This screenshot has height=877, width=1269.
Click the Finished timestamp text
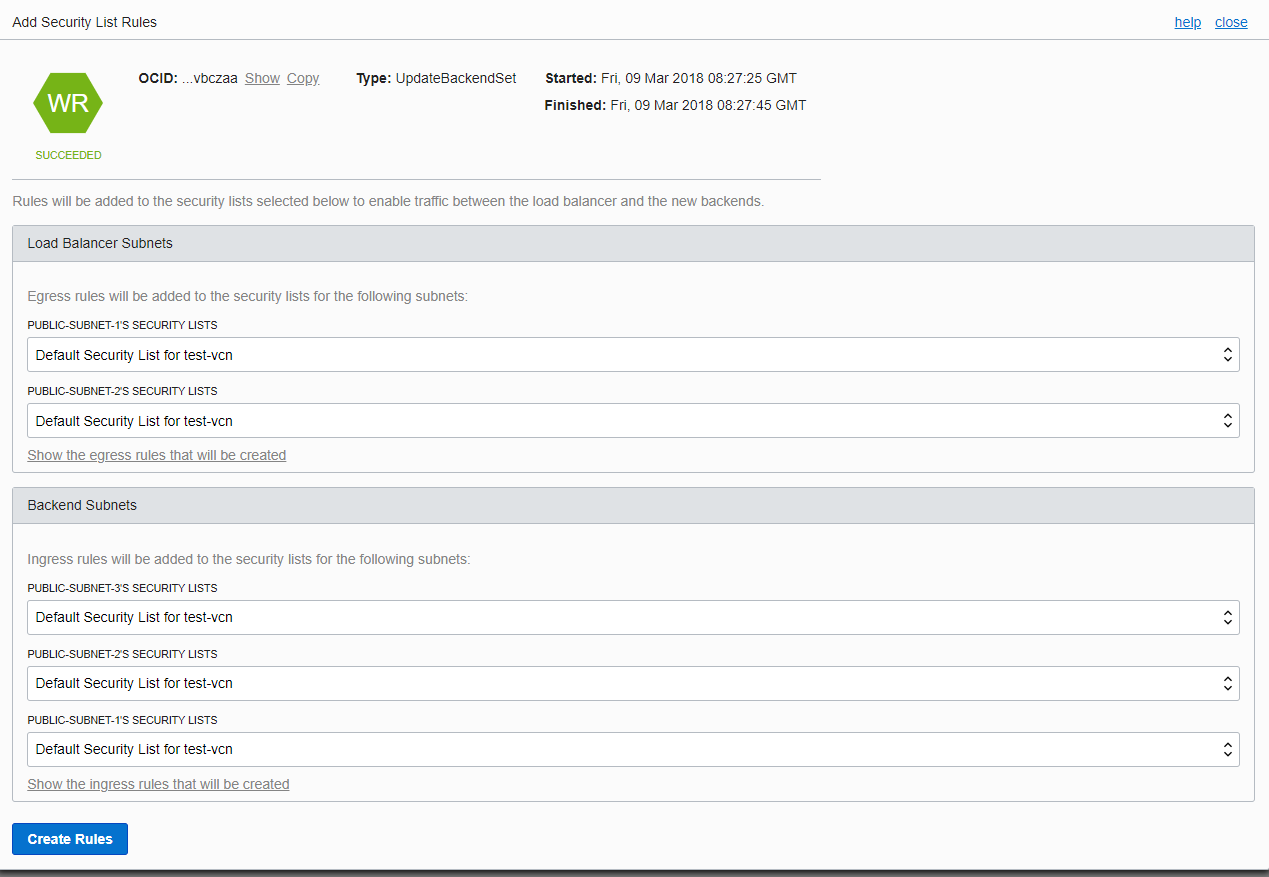pyautogui.click(x=675, y=105)
